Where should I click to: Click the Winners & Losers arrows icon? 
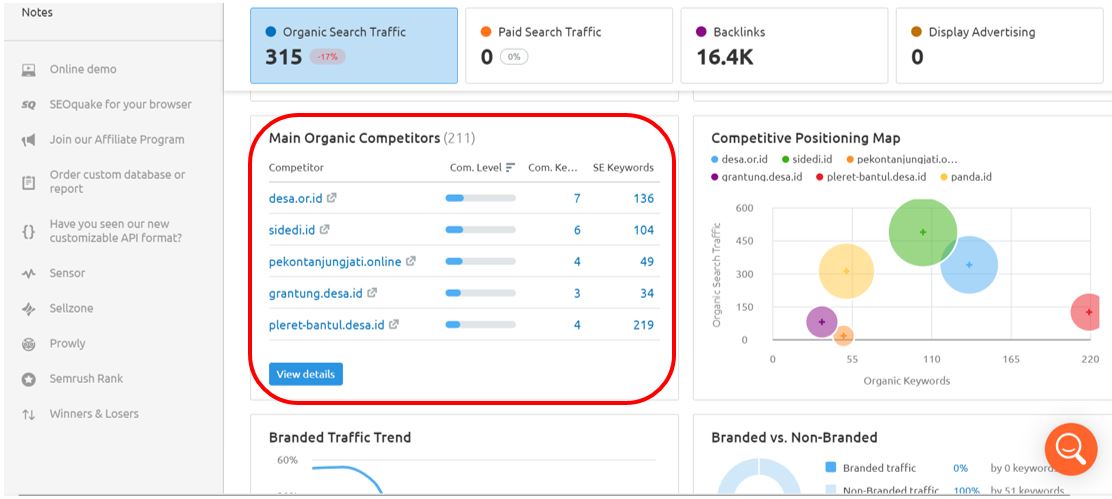28,415
